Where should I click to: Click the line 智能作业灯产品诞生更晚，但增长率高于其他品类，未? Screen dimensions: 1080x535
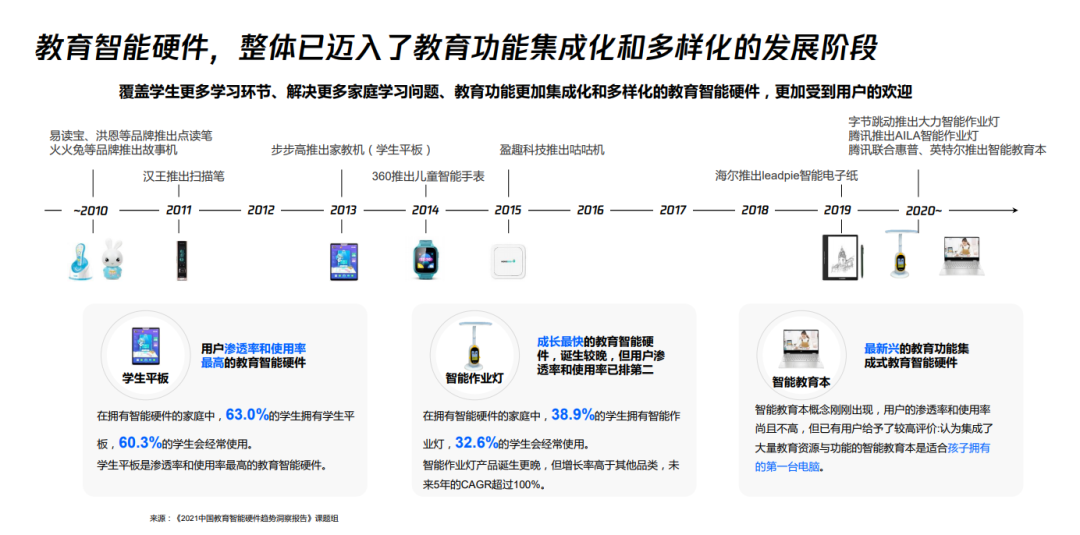[552, 465]
